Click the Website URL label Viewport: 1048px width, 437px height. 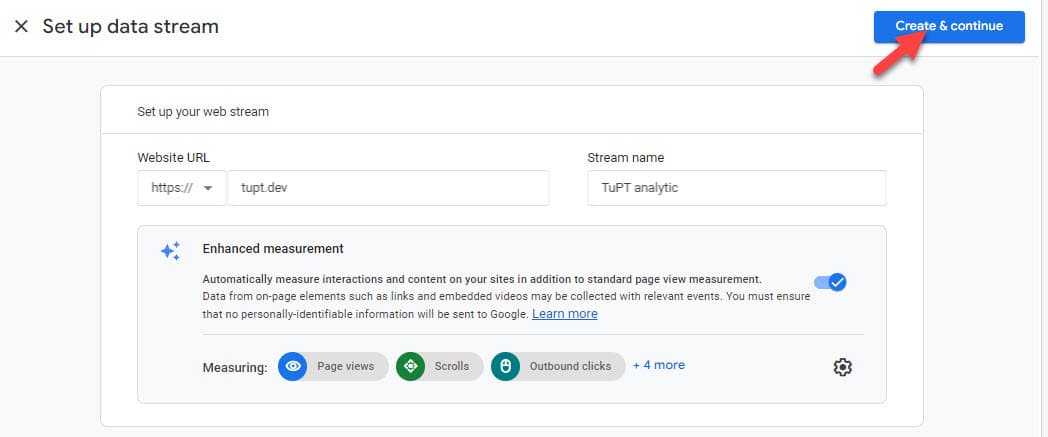(174, 158)
